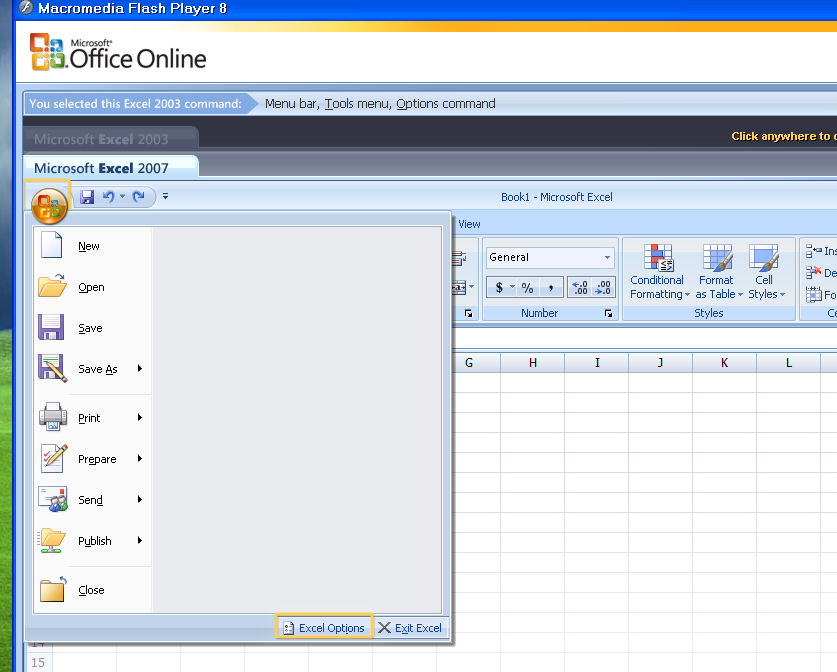Open the General number format dropdown
Screen dimensions: 837x672
pyautogui.click(x=606, y=258)
